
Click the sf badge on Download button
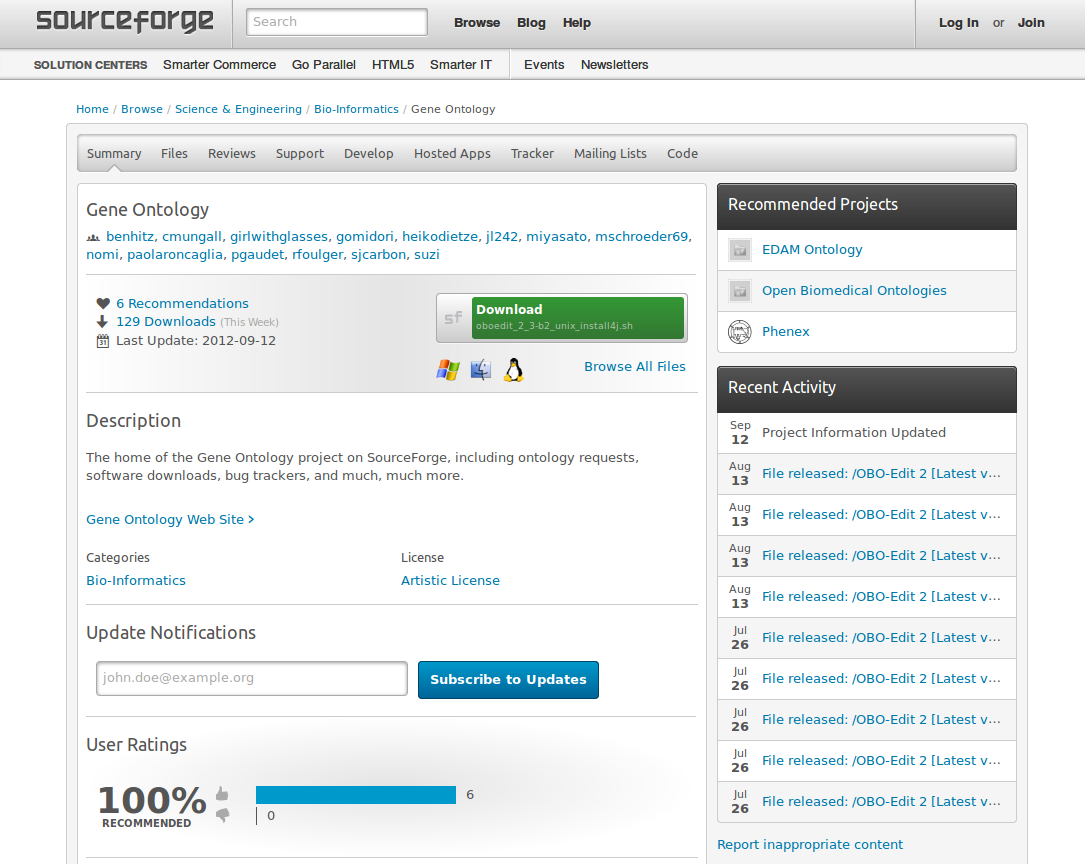coord(453,318)
